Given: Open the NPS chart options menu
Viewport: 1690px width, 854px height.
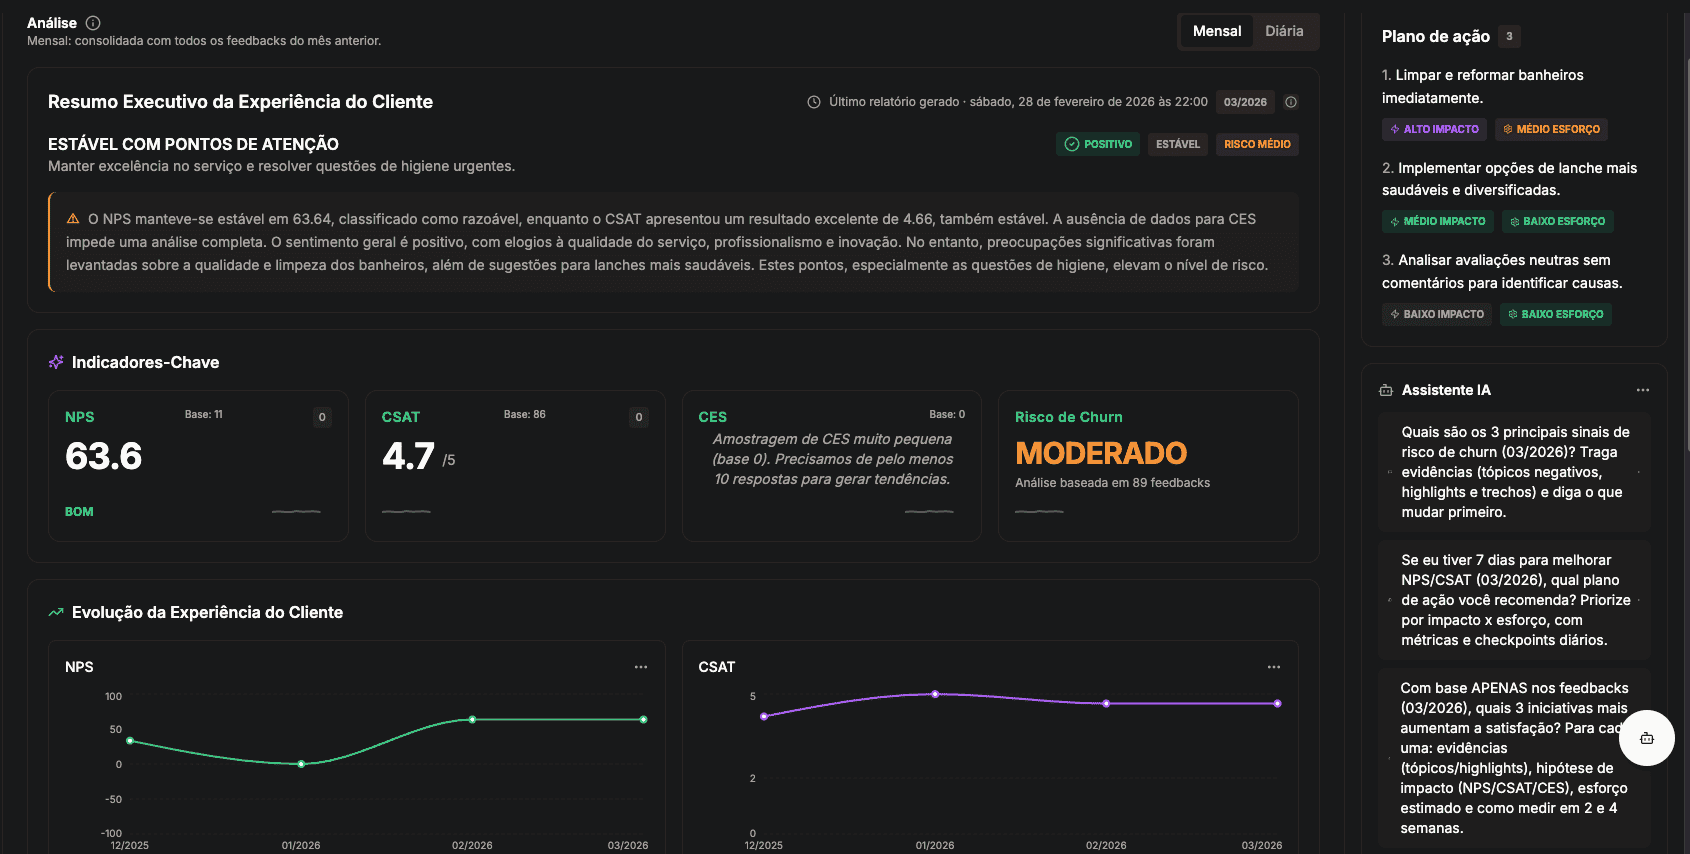Looking at the screenshot, I should 641,667.
